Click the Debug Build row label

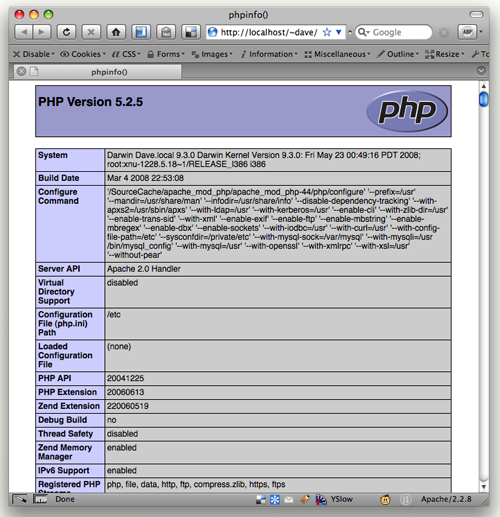62,420
